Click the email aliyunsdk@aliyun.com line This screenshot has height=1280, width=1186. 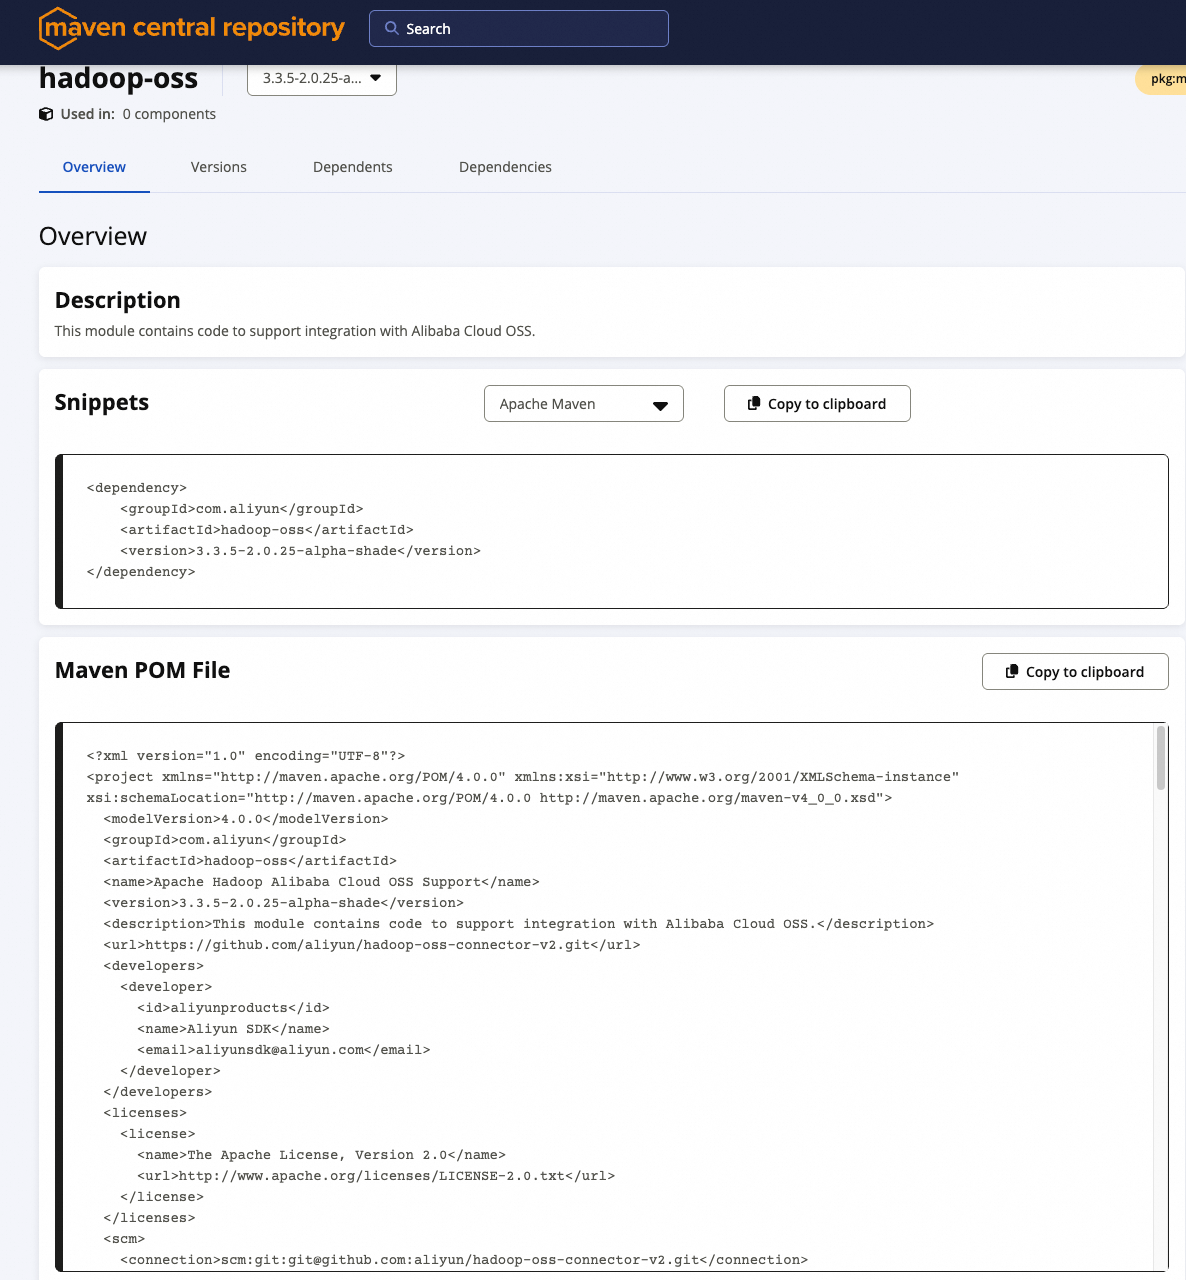[284, 1050]
